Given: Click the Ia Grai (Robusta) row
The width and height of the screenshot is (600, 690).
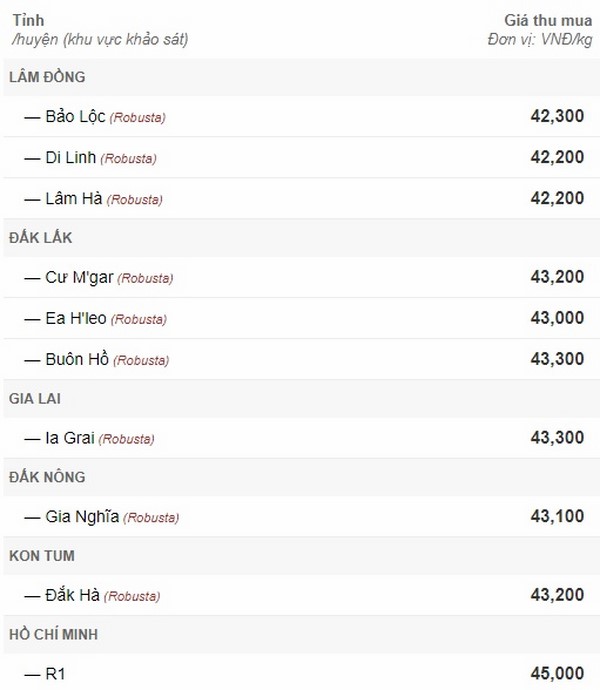Looking at the screenshot, I should (x=301, y=438).
